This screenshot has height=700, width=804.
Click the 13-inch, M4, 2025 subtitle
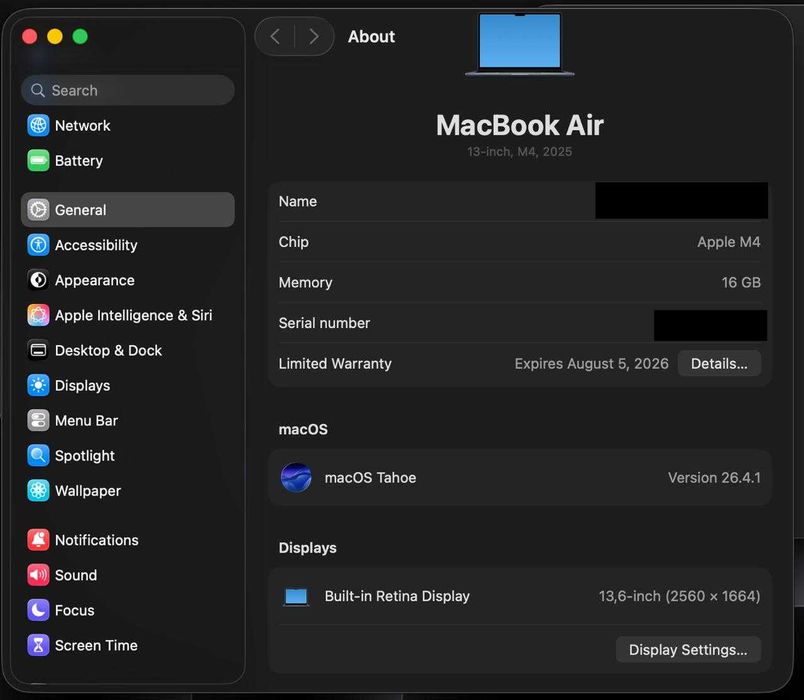519,152
